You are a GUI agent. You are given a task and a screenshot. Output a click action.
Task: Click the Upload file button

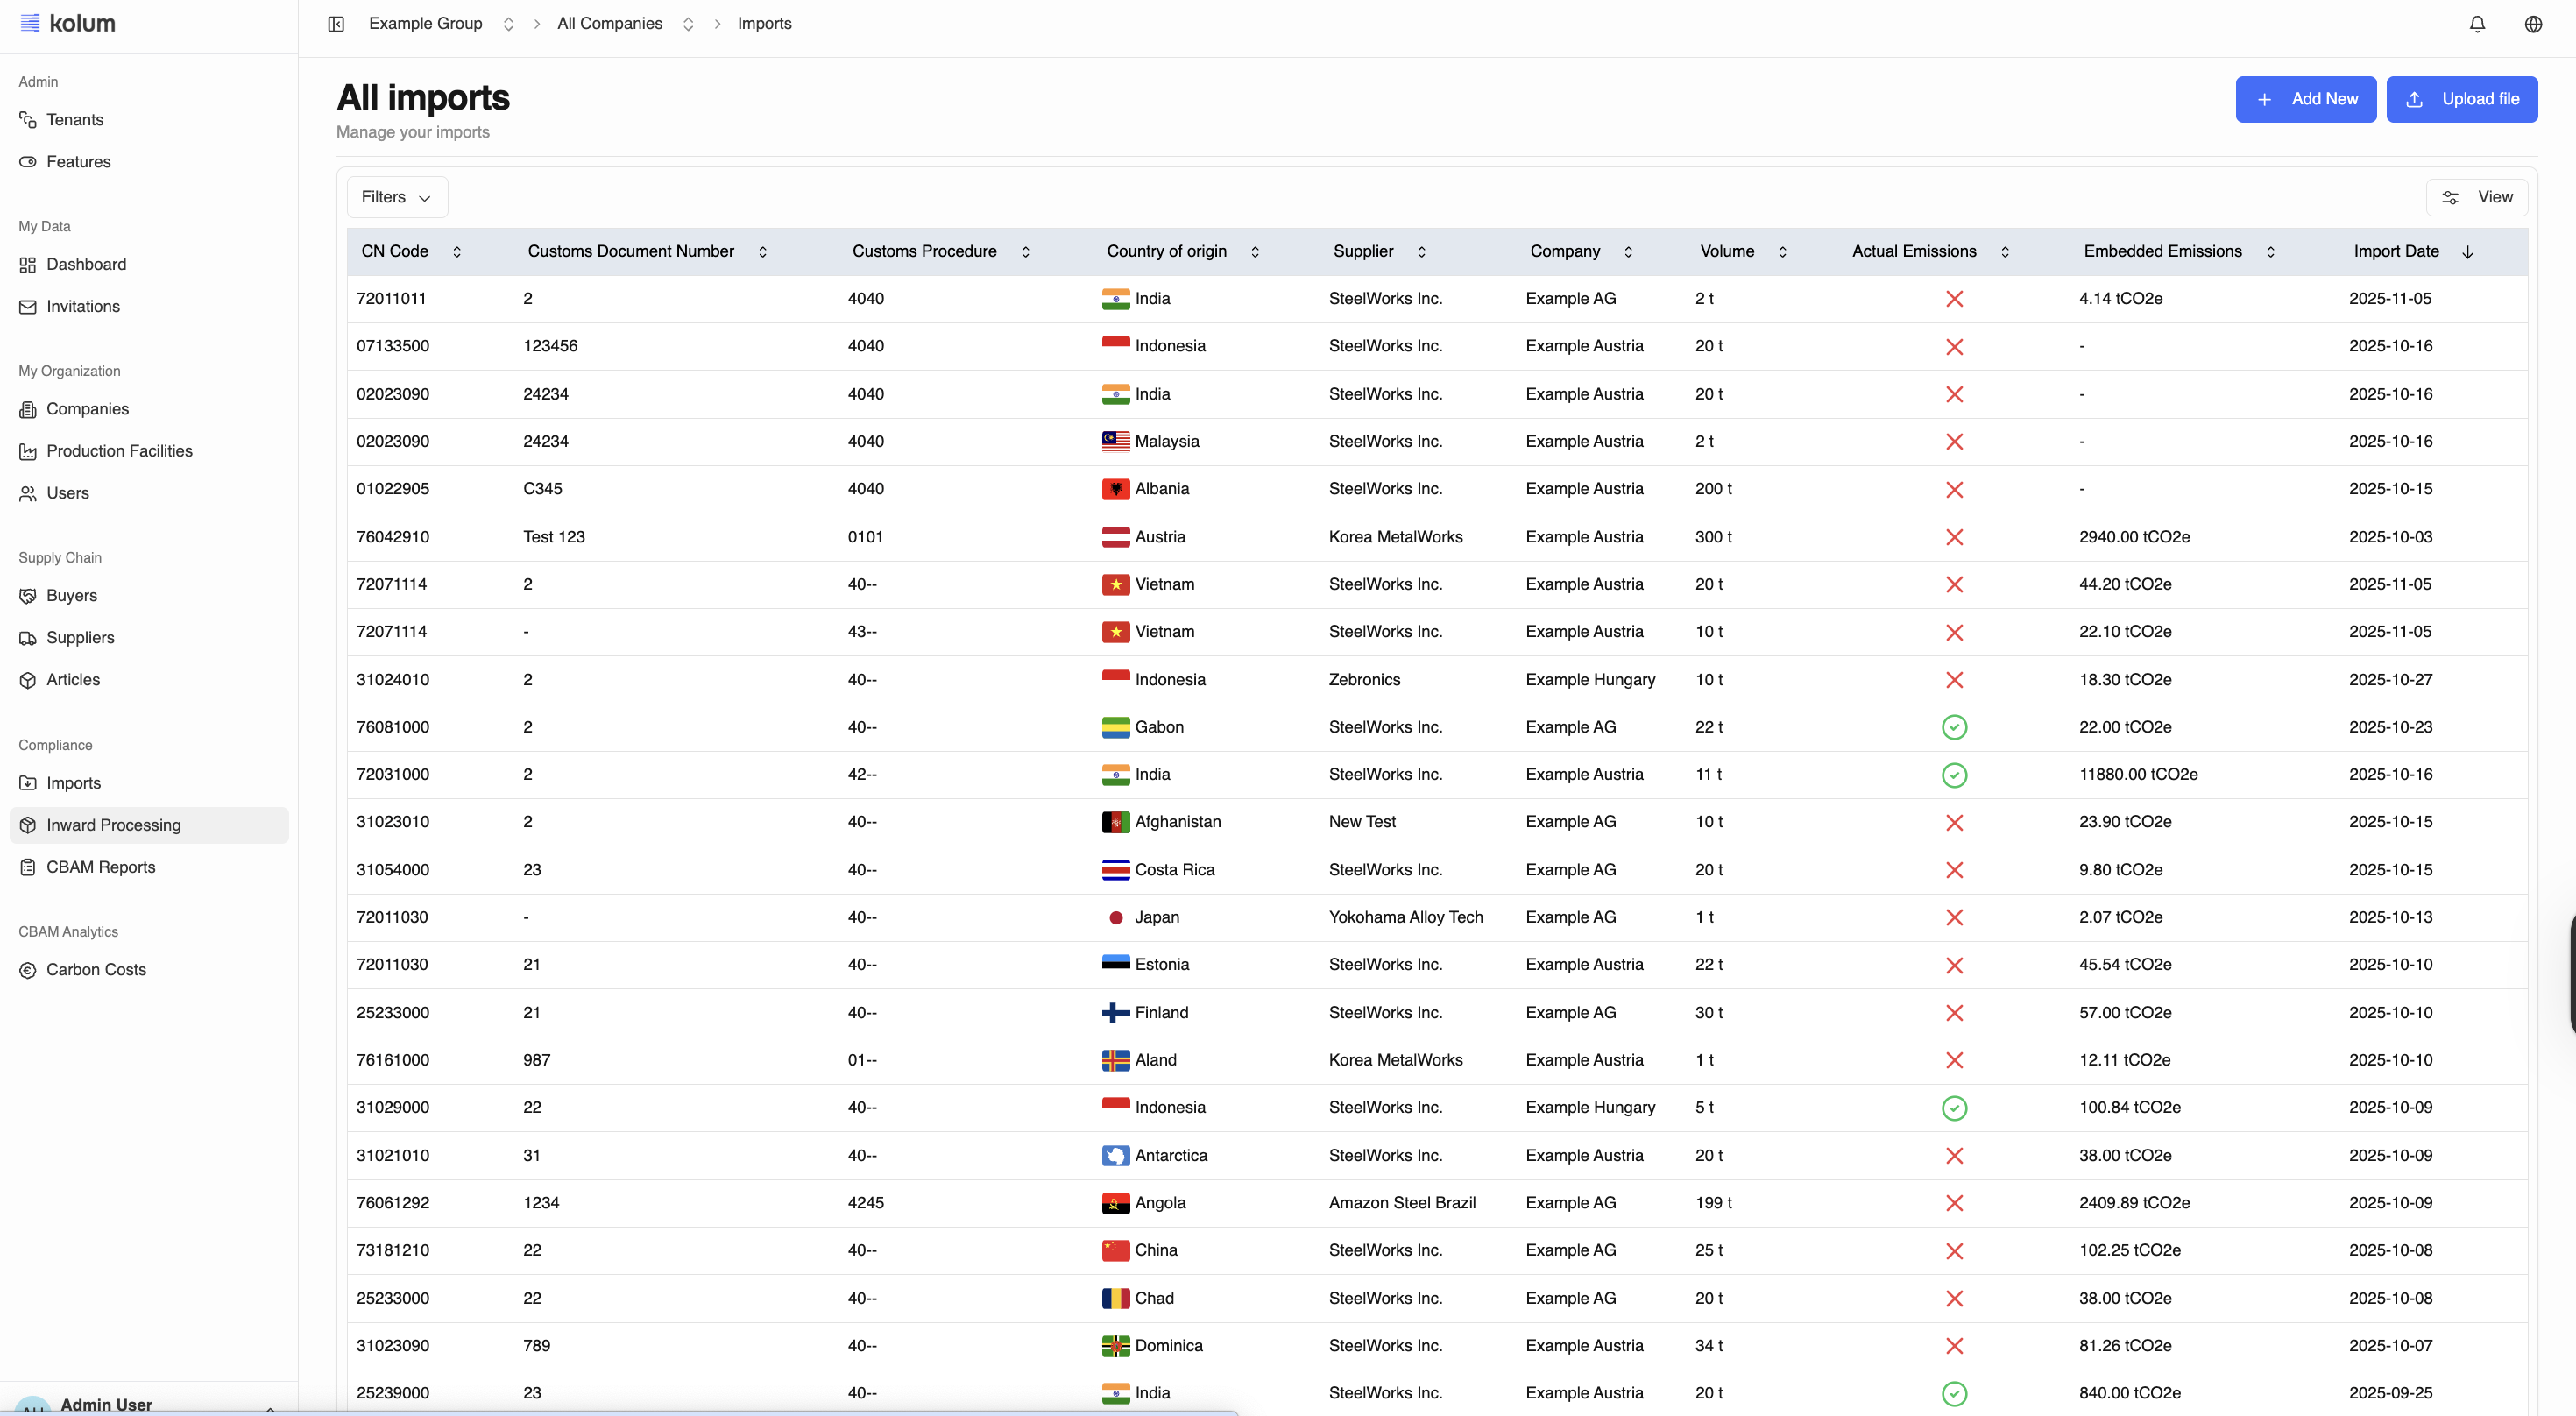2461,99
